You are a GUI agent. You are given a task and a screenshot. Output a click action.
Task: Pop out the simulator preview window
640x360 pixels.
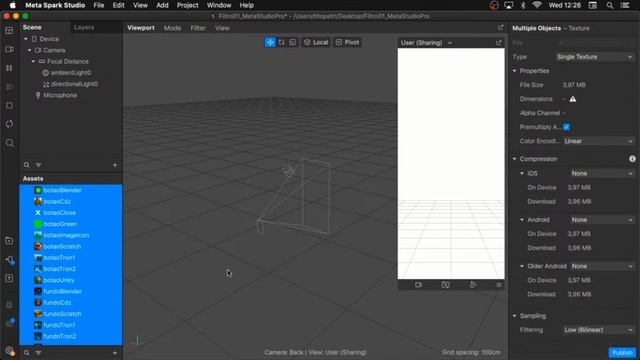(498, 42)
